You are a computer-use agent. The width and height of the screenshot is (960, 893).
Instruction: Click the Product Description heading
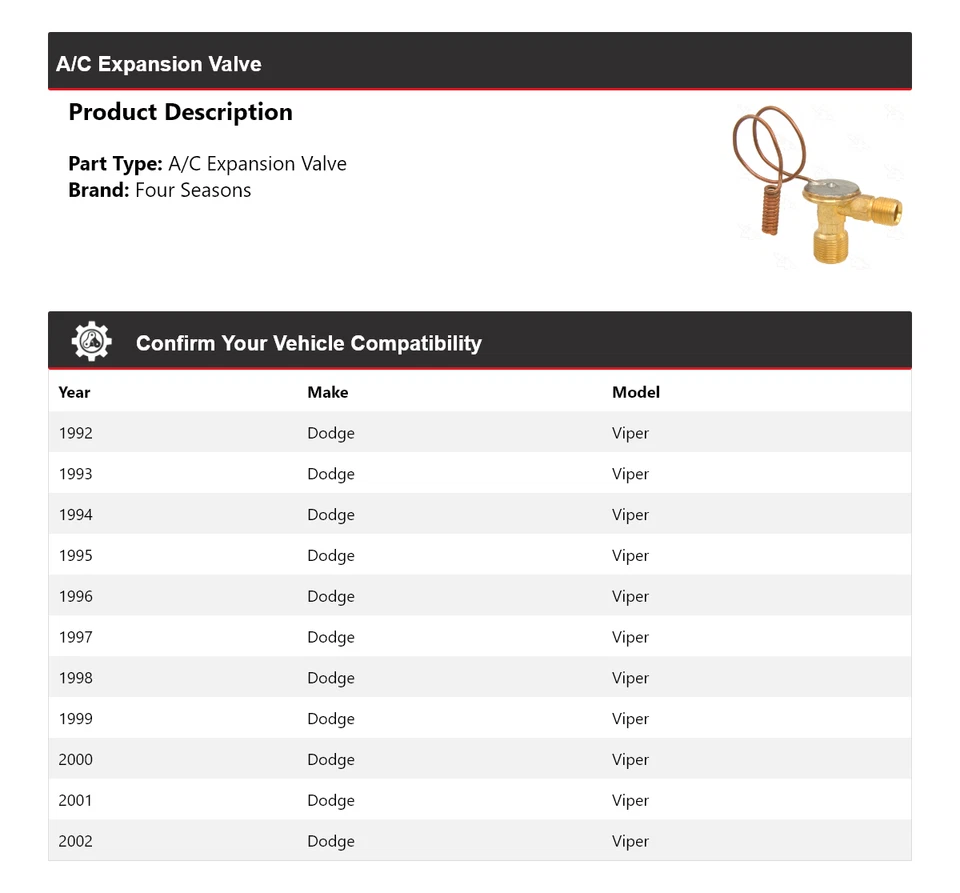tap(180, 112)
